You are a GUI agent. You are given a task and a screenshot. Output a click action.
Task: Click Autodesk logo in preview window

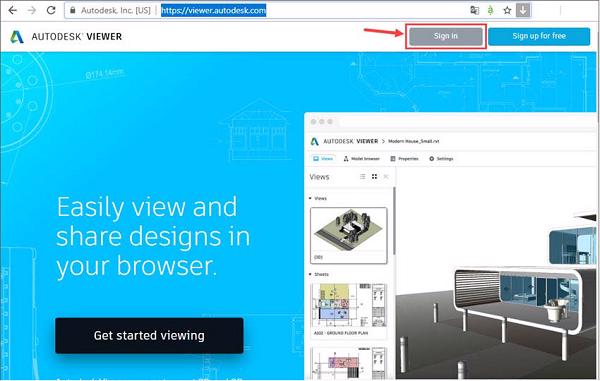coord(315,142)
